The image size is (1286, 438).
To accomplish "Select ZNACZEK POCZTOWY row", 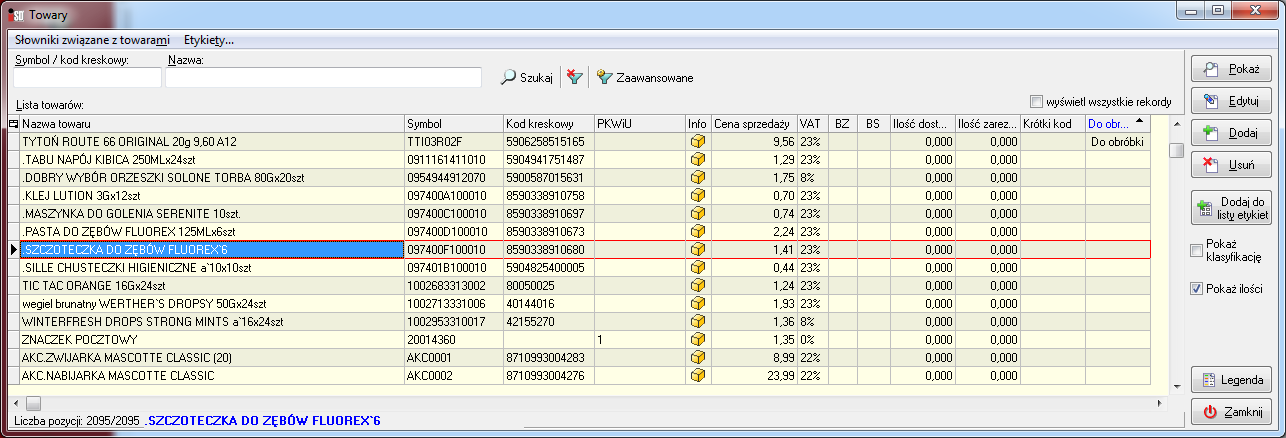I will pos(580,339).
